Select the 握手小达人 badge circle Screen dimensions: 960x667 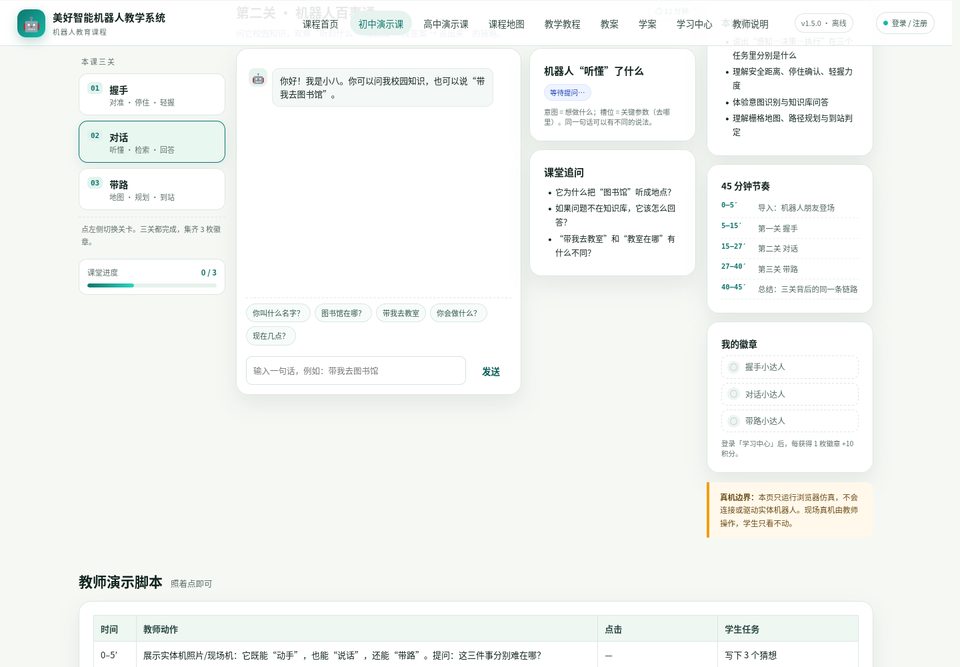733,367
